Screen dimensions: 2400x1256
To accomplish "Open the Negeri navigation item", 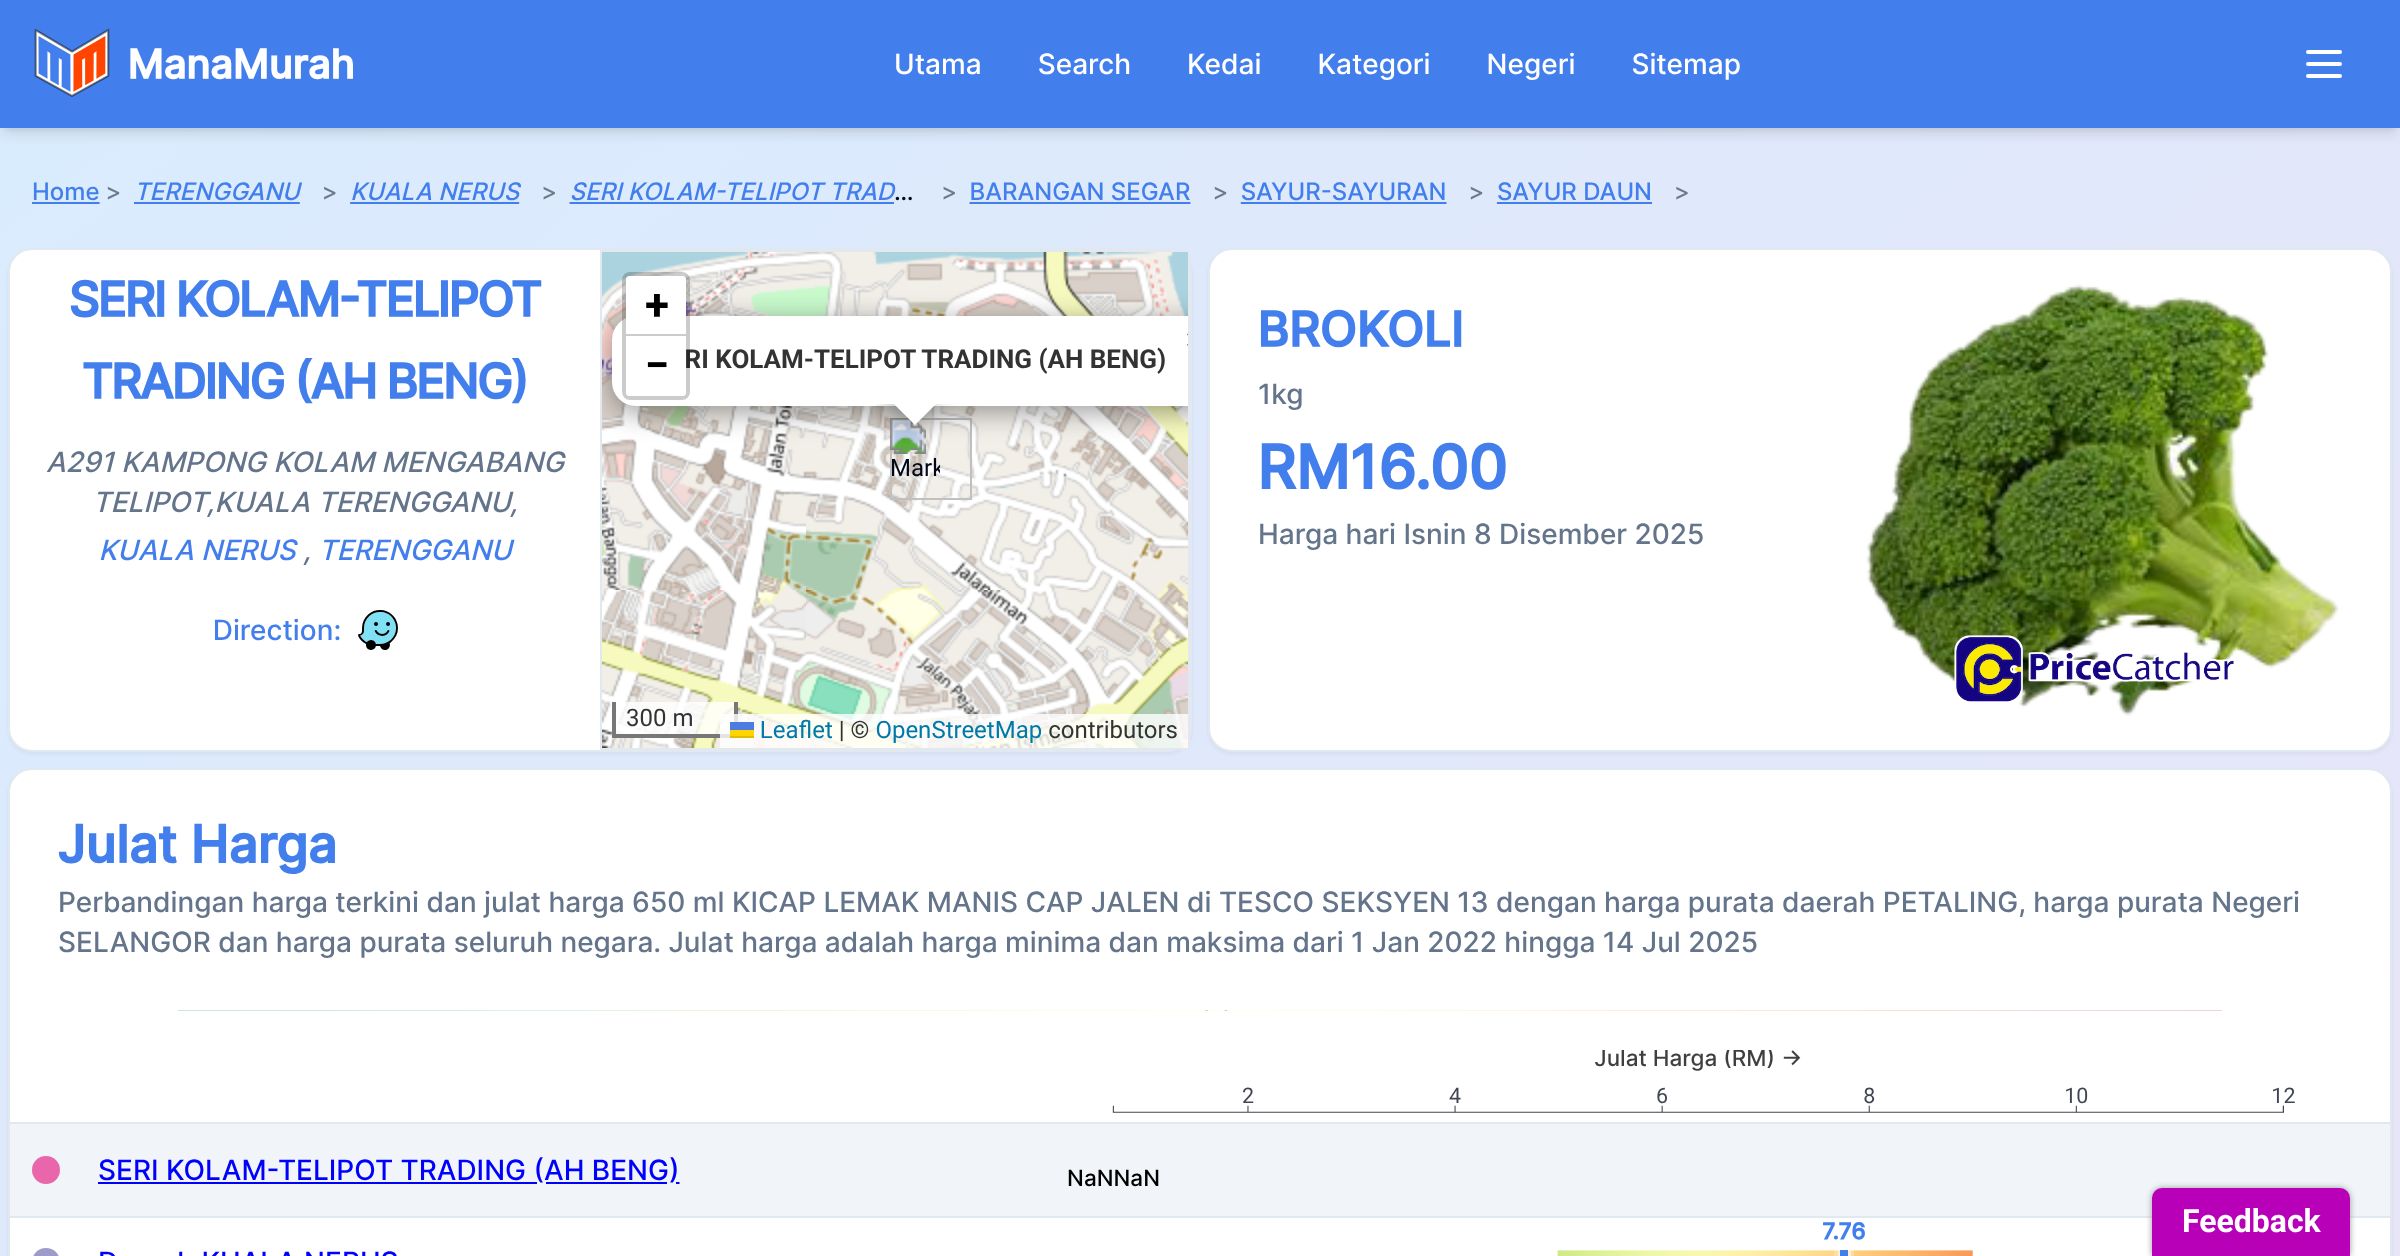I will pyautogui.click(x=1530, y=64).
